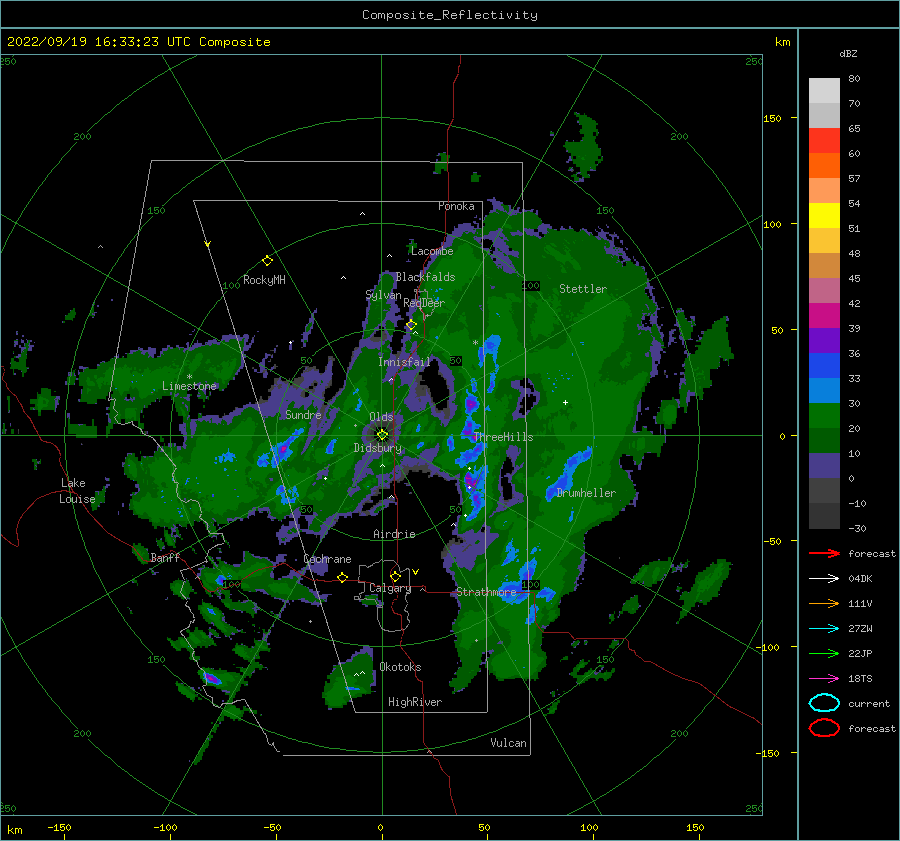Click the Olds city label
The width and height of the screenshot is (900, 841).
point(381,417)
